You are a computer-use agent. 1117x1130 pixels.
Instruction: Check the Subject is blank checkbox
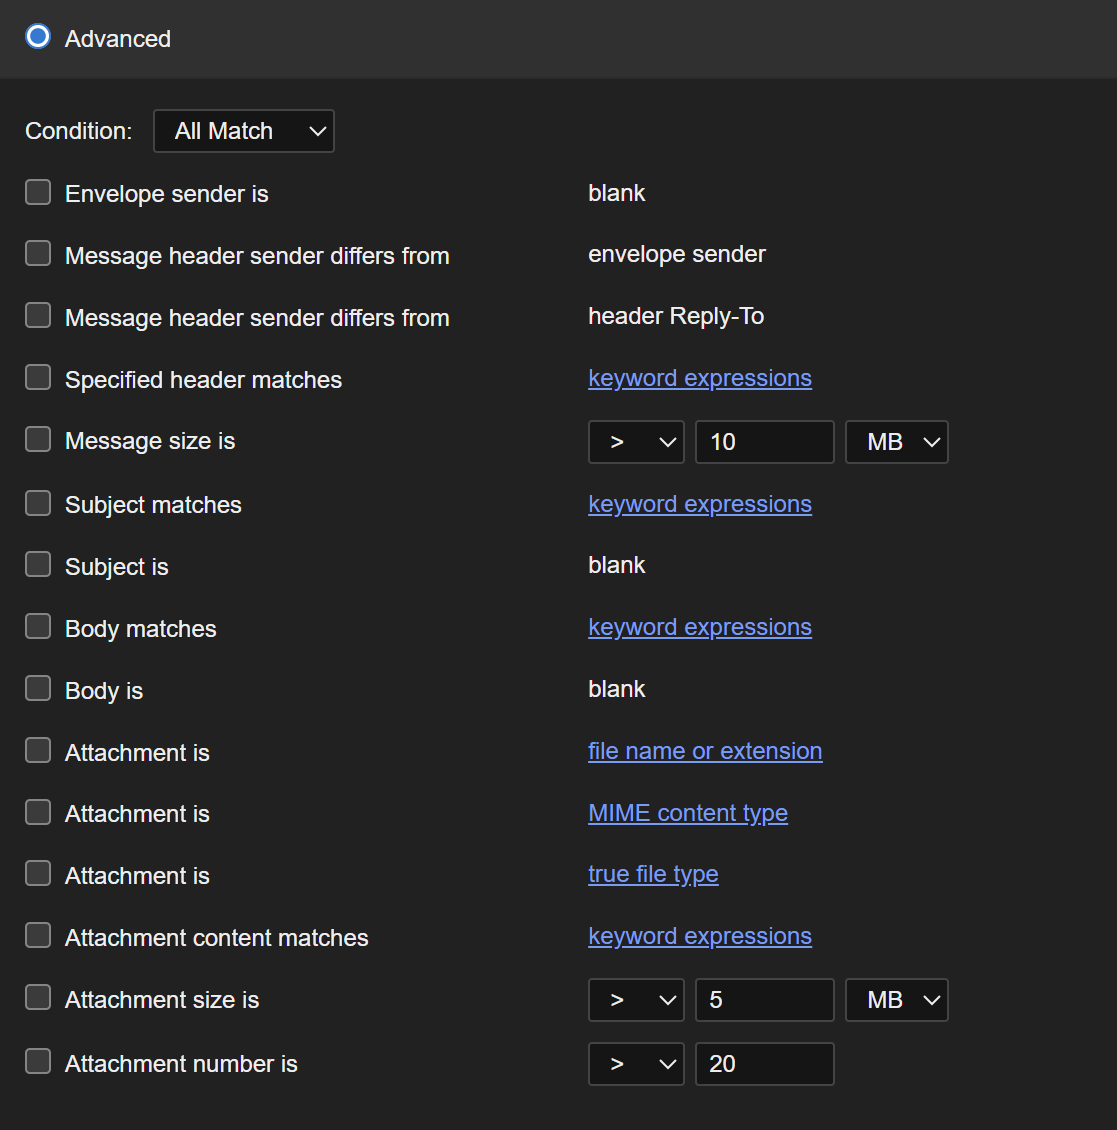38,565
